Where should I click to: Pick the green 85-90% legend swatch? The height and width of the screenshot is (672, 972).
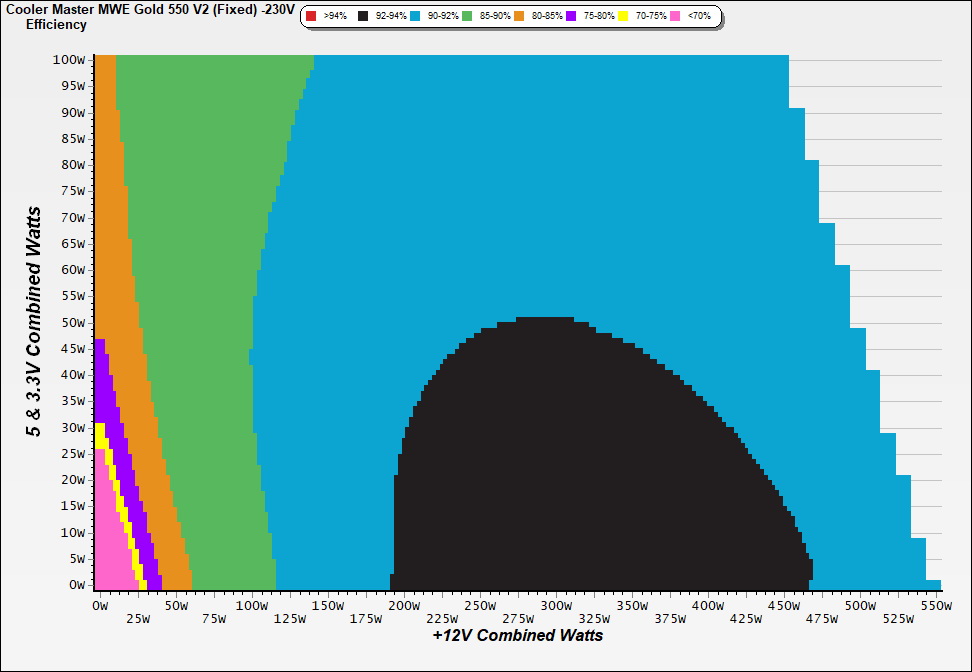[467, 17]
